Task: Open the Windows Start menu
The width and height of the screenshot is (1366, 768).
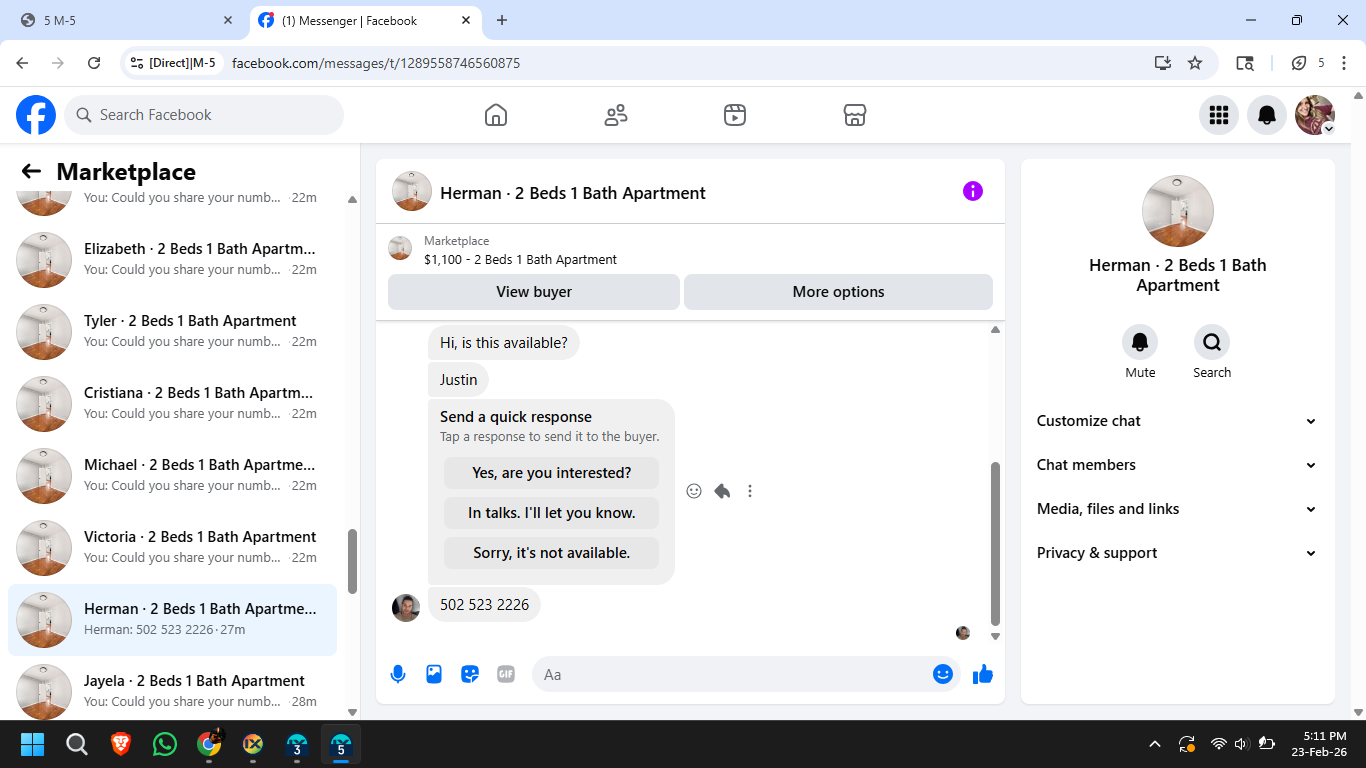Action: (x=33, y=744)
